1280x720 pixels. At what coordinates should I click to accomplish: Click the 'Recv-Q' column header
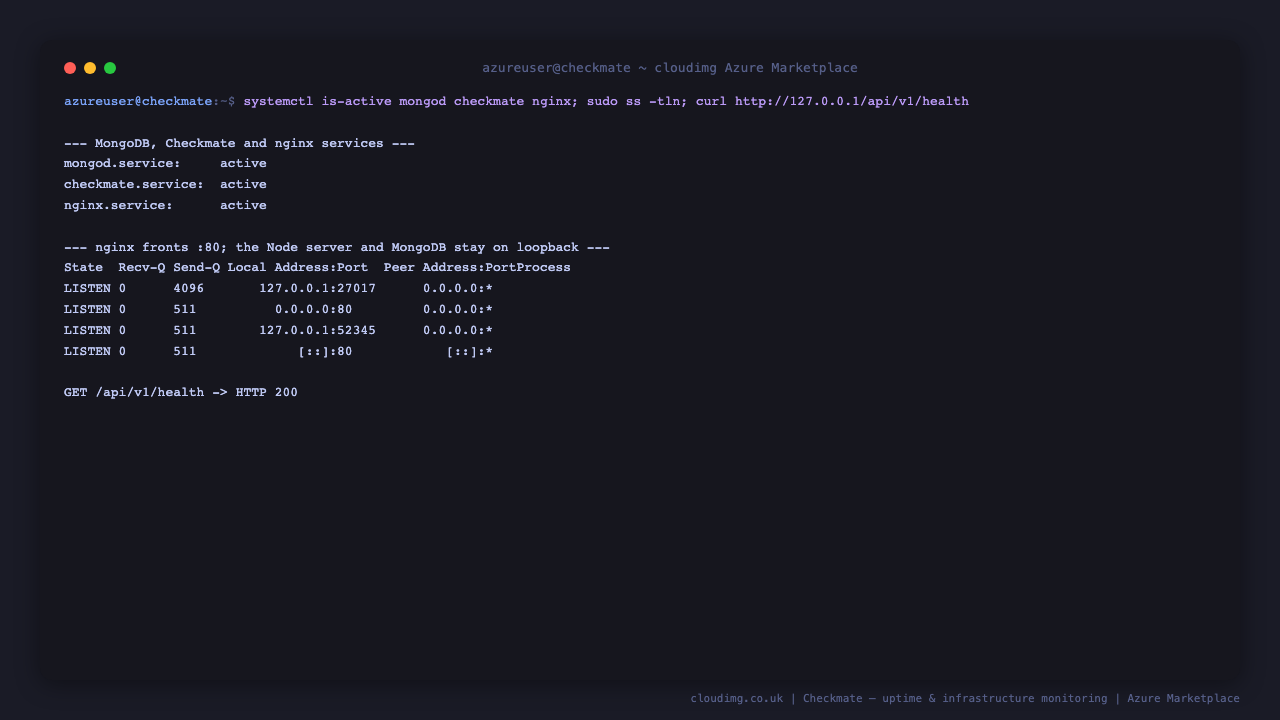(x=142, y=267)
